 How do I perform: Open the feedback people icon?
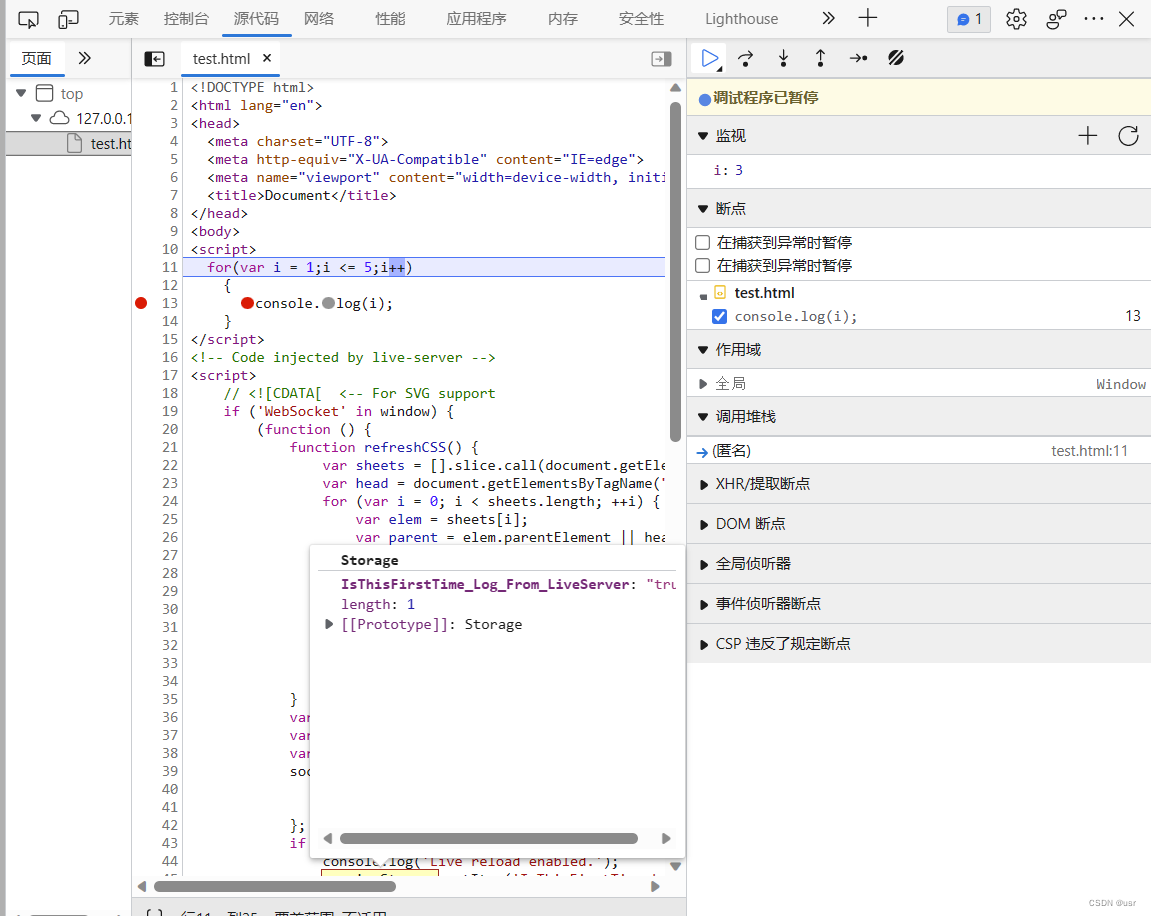click(1056, 19)
